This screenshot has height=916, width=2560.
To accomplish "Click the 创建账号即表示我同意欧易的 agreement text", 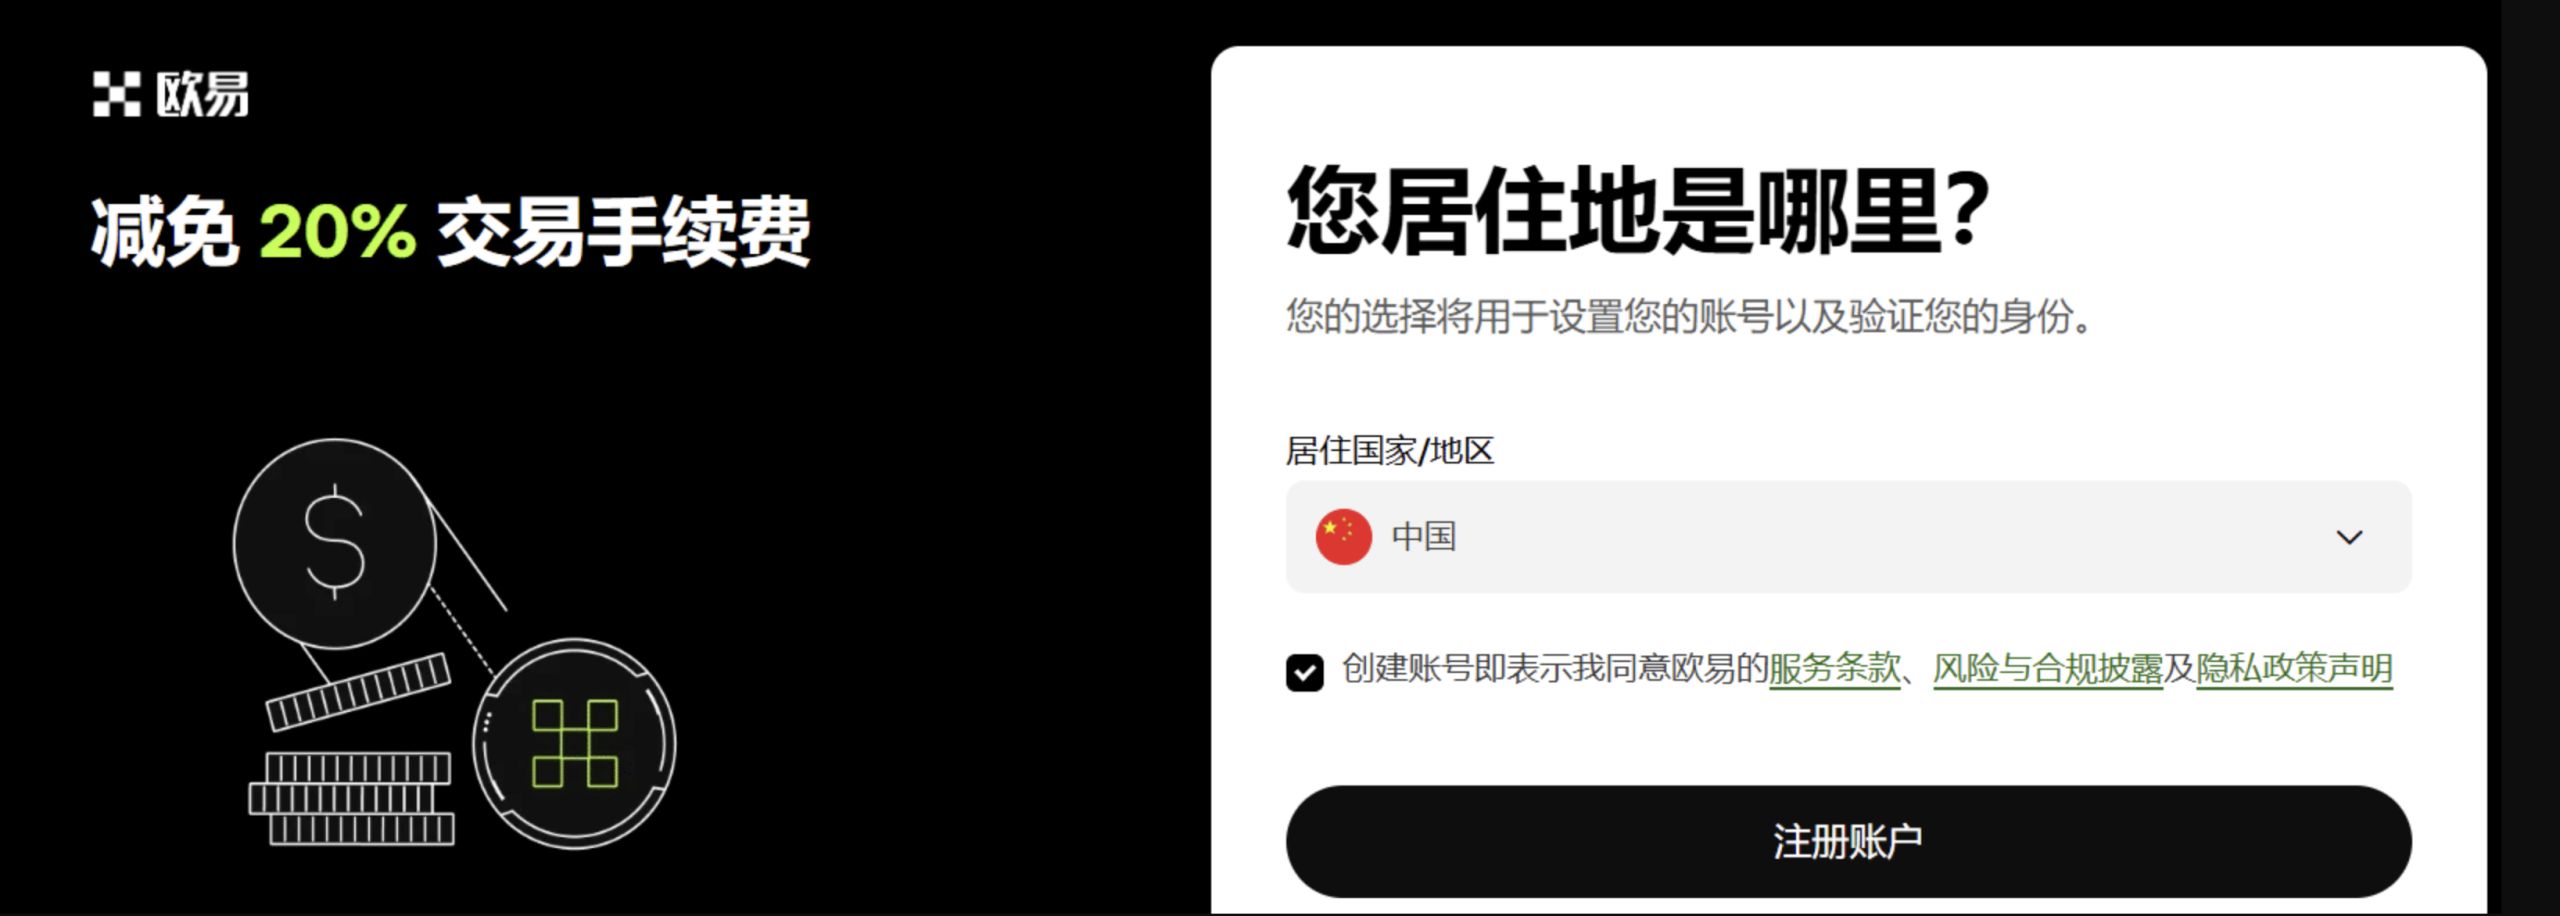I will [1555, 668].
